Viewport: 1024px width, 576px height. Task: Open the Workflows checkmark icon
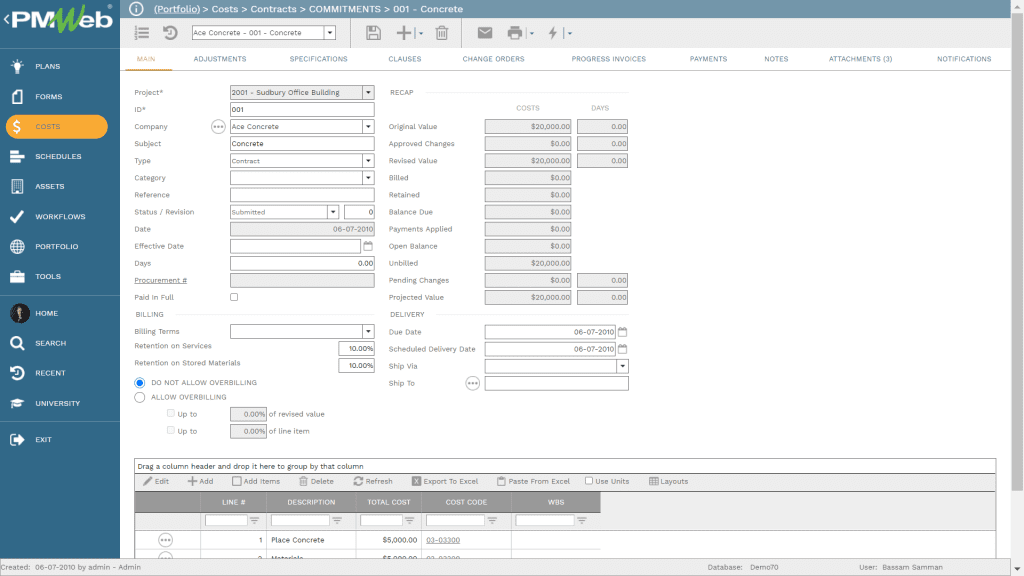[18, 217]
